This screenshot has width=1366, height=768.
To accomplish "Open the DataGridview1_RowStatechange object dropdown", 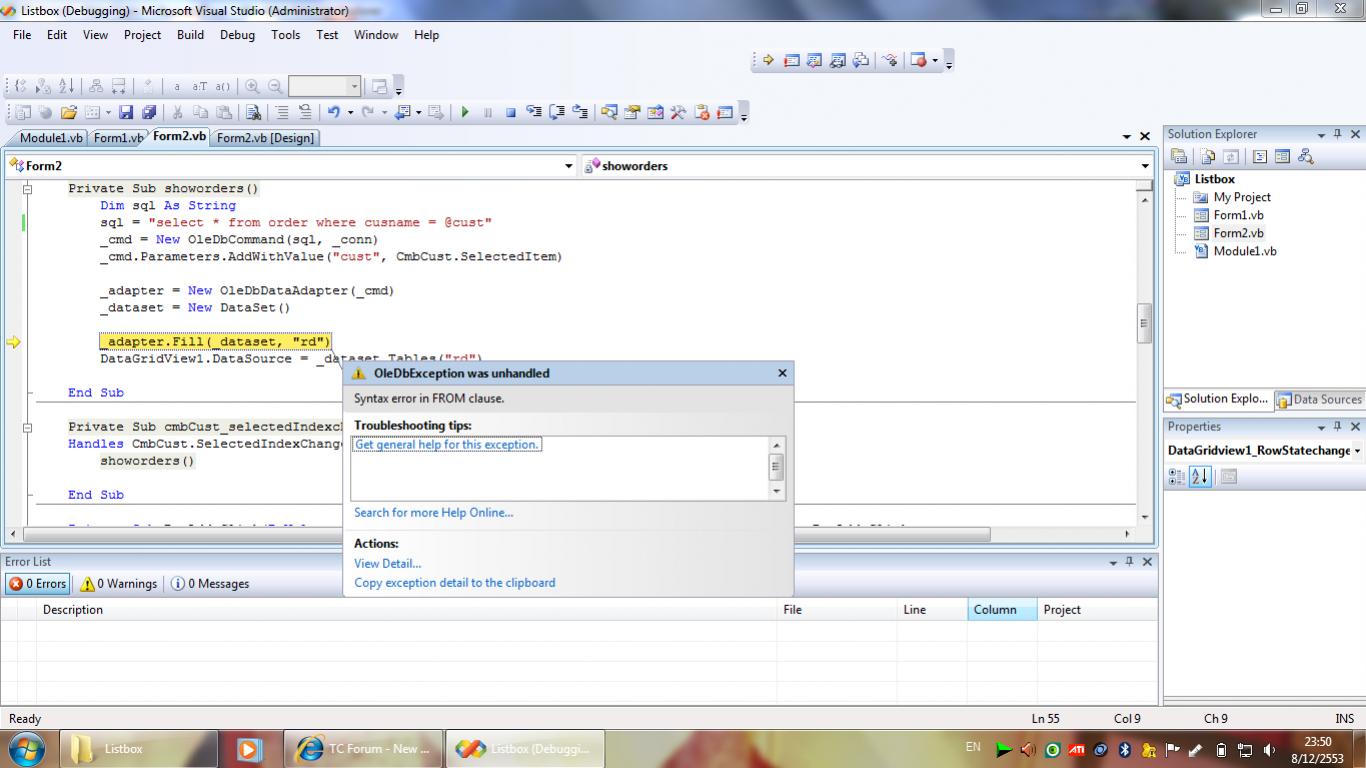I will (1357, 451).
